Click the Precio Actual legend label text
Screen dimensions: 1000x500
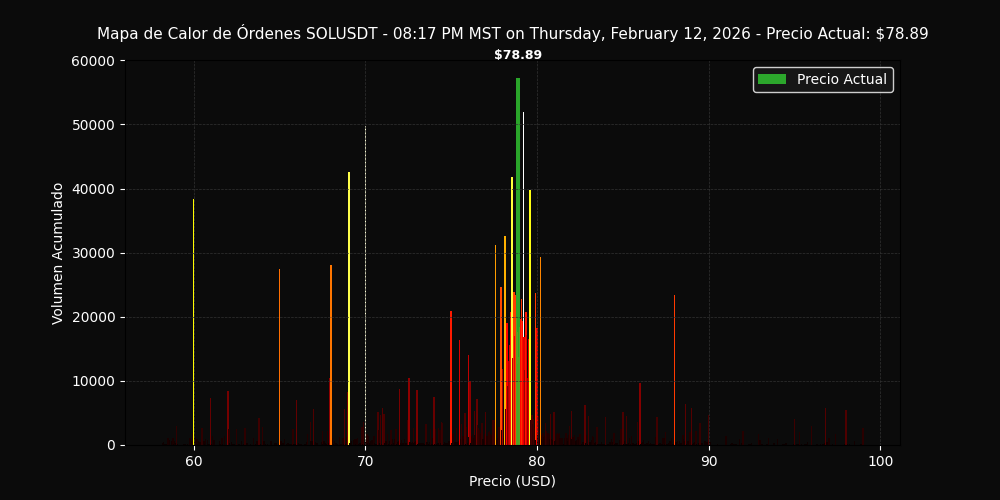(841, 80)
